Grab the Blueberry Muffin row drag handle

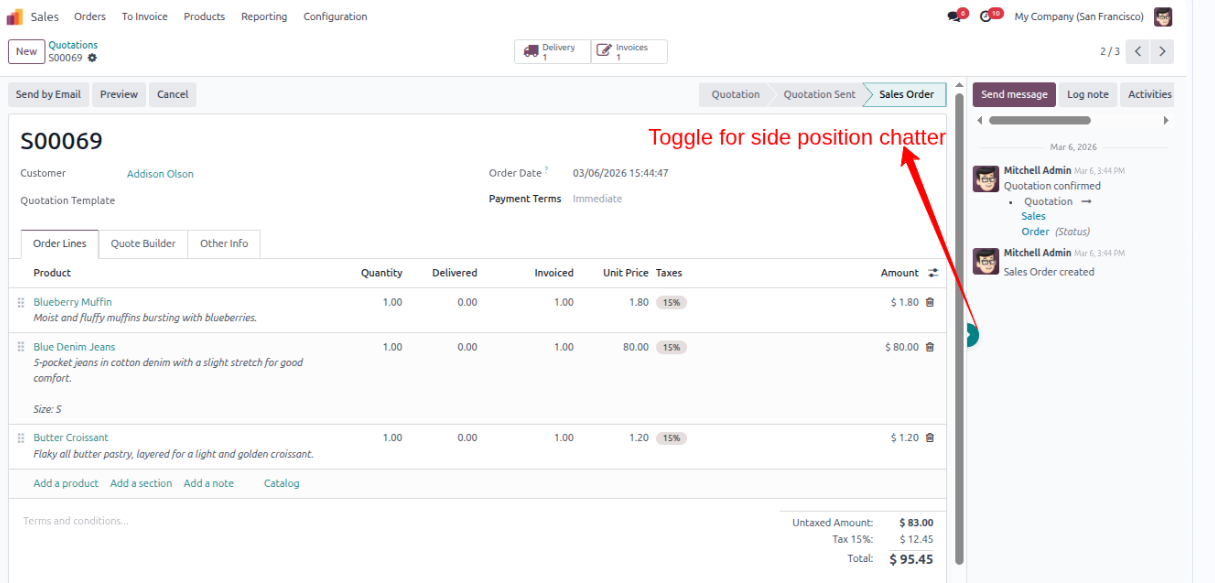(x=21, y=302)
